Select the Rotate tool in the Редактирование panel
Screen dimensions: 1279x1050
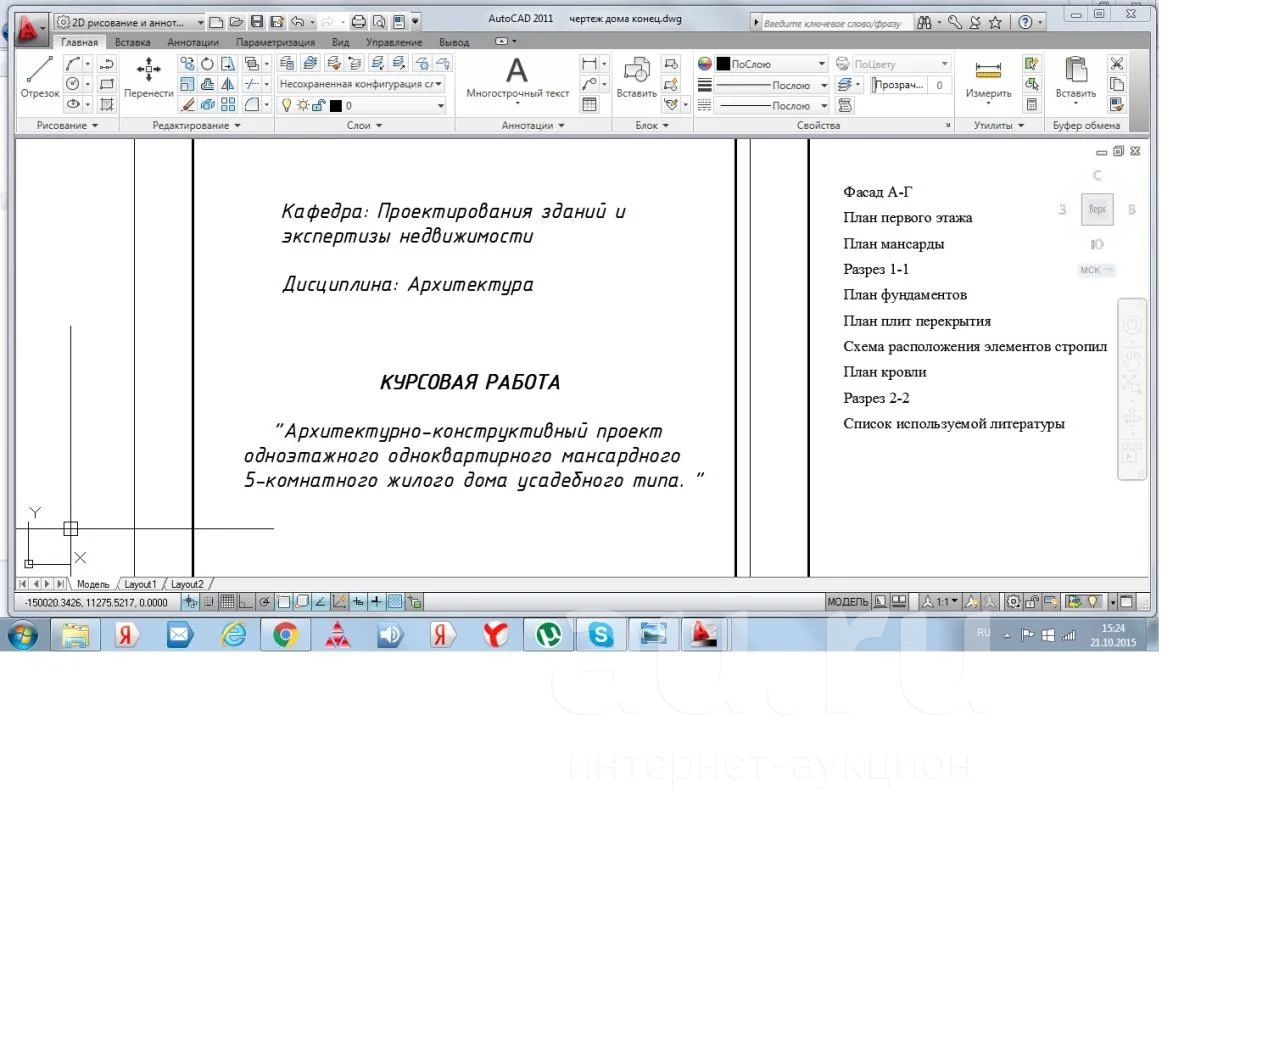(207, 63)
